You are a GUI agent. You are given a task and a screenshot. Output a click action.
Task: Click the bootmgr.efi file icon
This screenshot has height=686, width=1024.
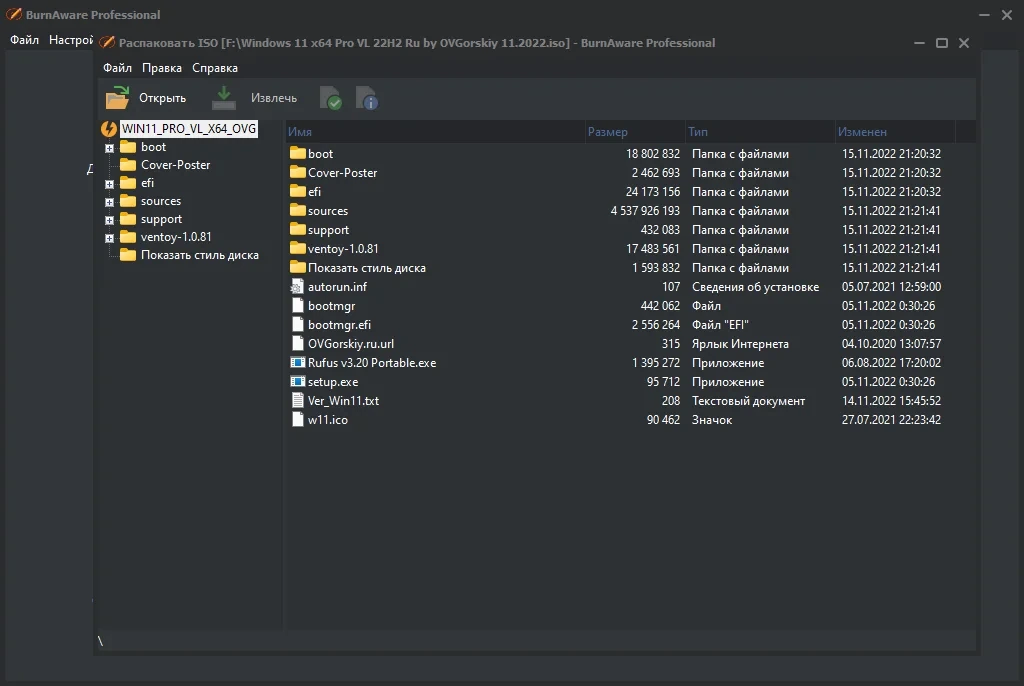[298, 325]
